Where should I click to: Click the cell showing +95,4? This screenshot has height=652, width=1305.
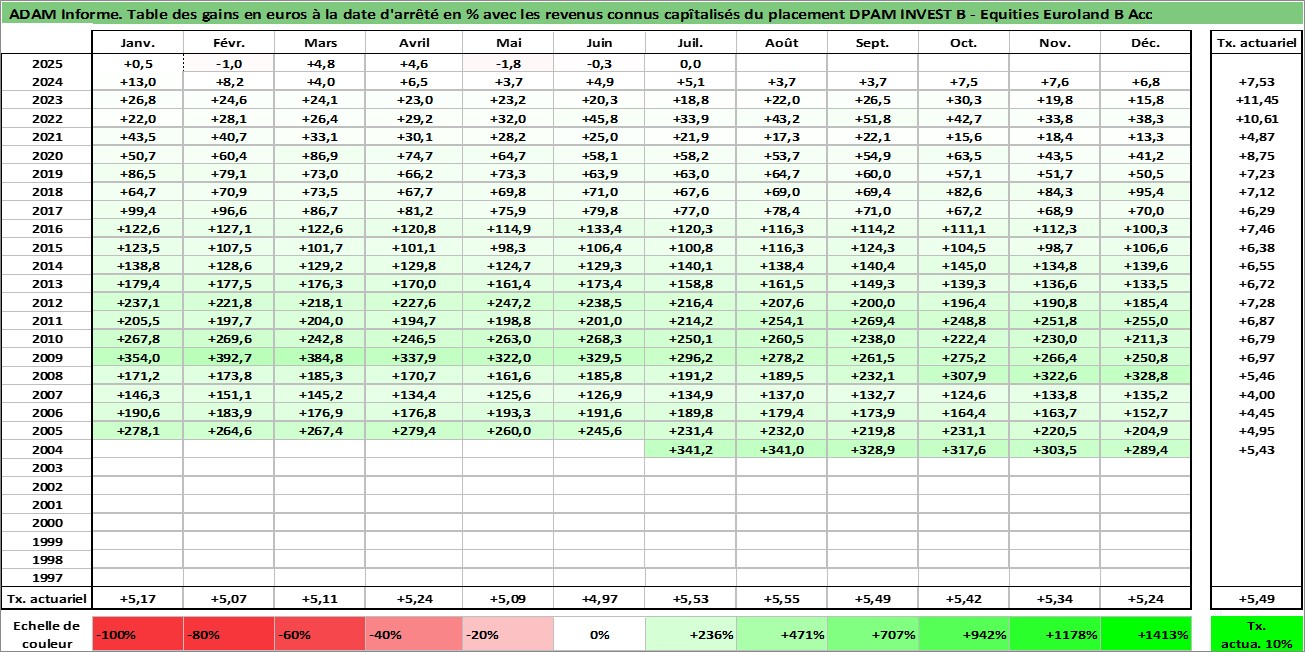[x=1146, y=192]
